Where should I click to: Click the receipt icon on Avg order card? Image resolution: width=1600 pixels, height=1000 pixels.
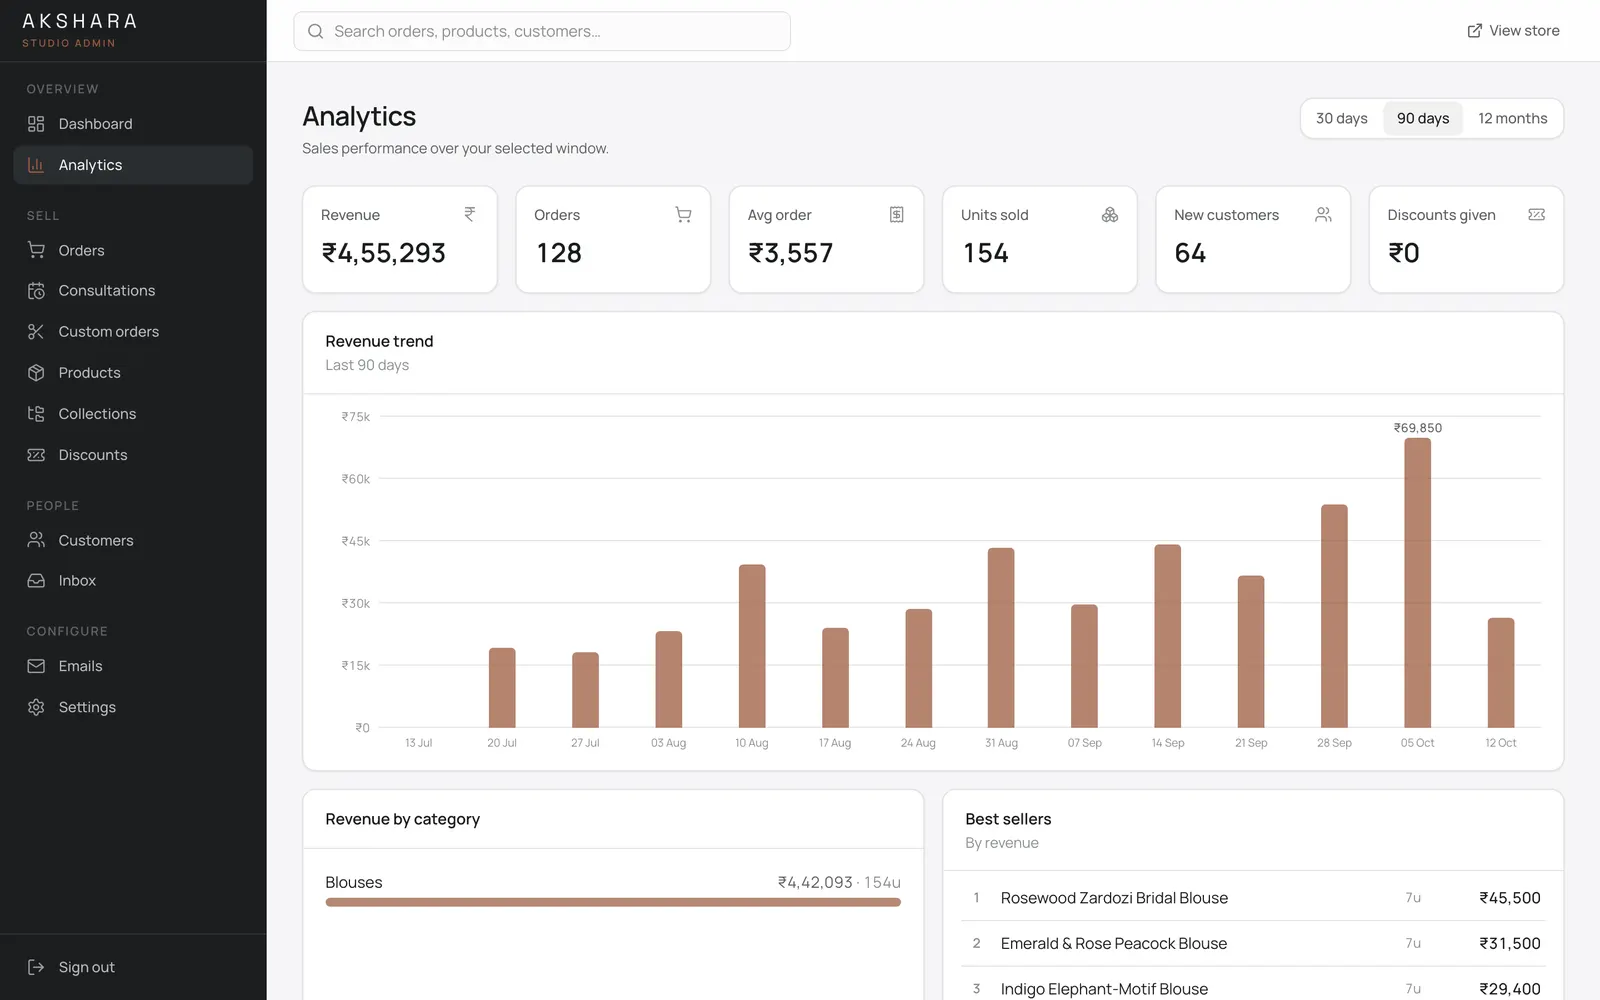(897, 214)
